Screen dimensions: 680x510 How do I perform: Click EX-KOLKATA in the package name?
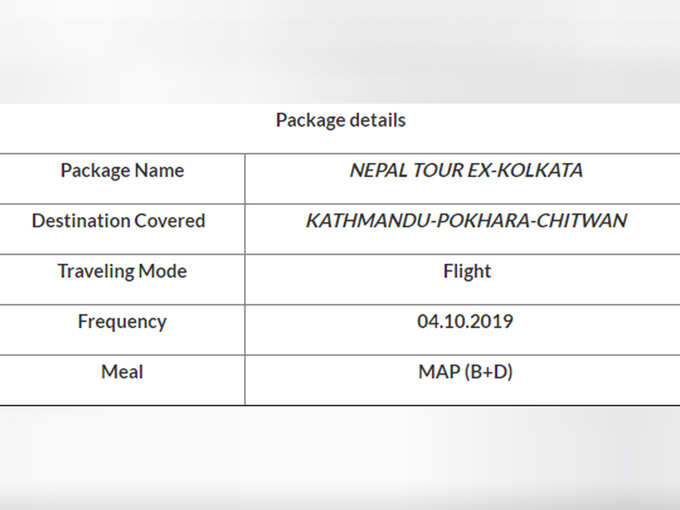526,170
